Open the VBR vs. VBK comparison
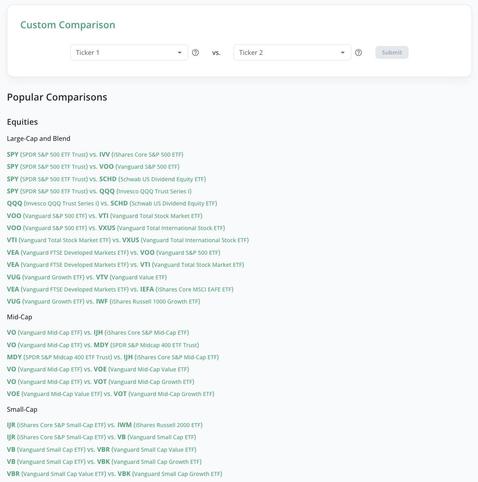 pyautogui.click(x=114, y=474)
